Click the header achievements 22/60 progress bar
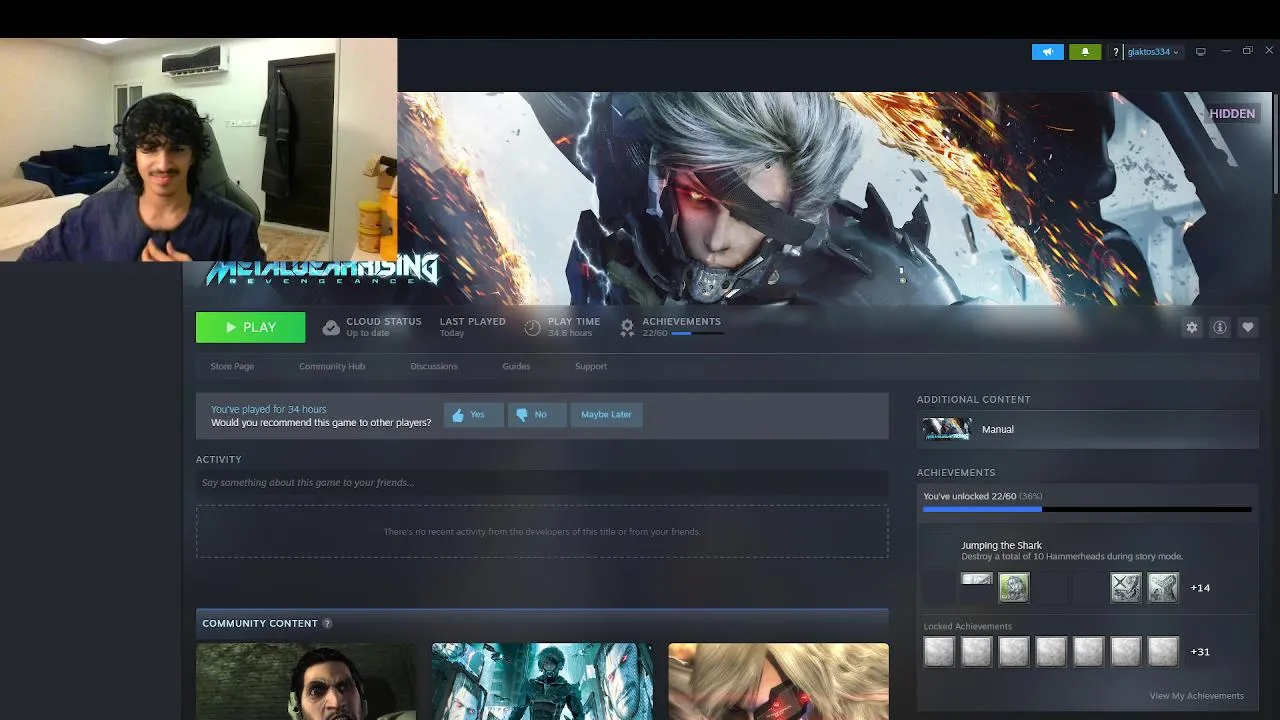The image size is (1280, 720). pyautogui.click(x=696, y=333)
